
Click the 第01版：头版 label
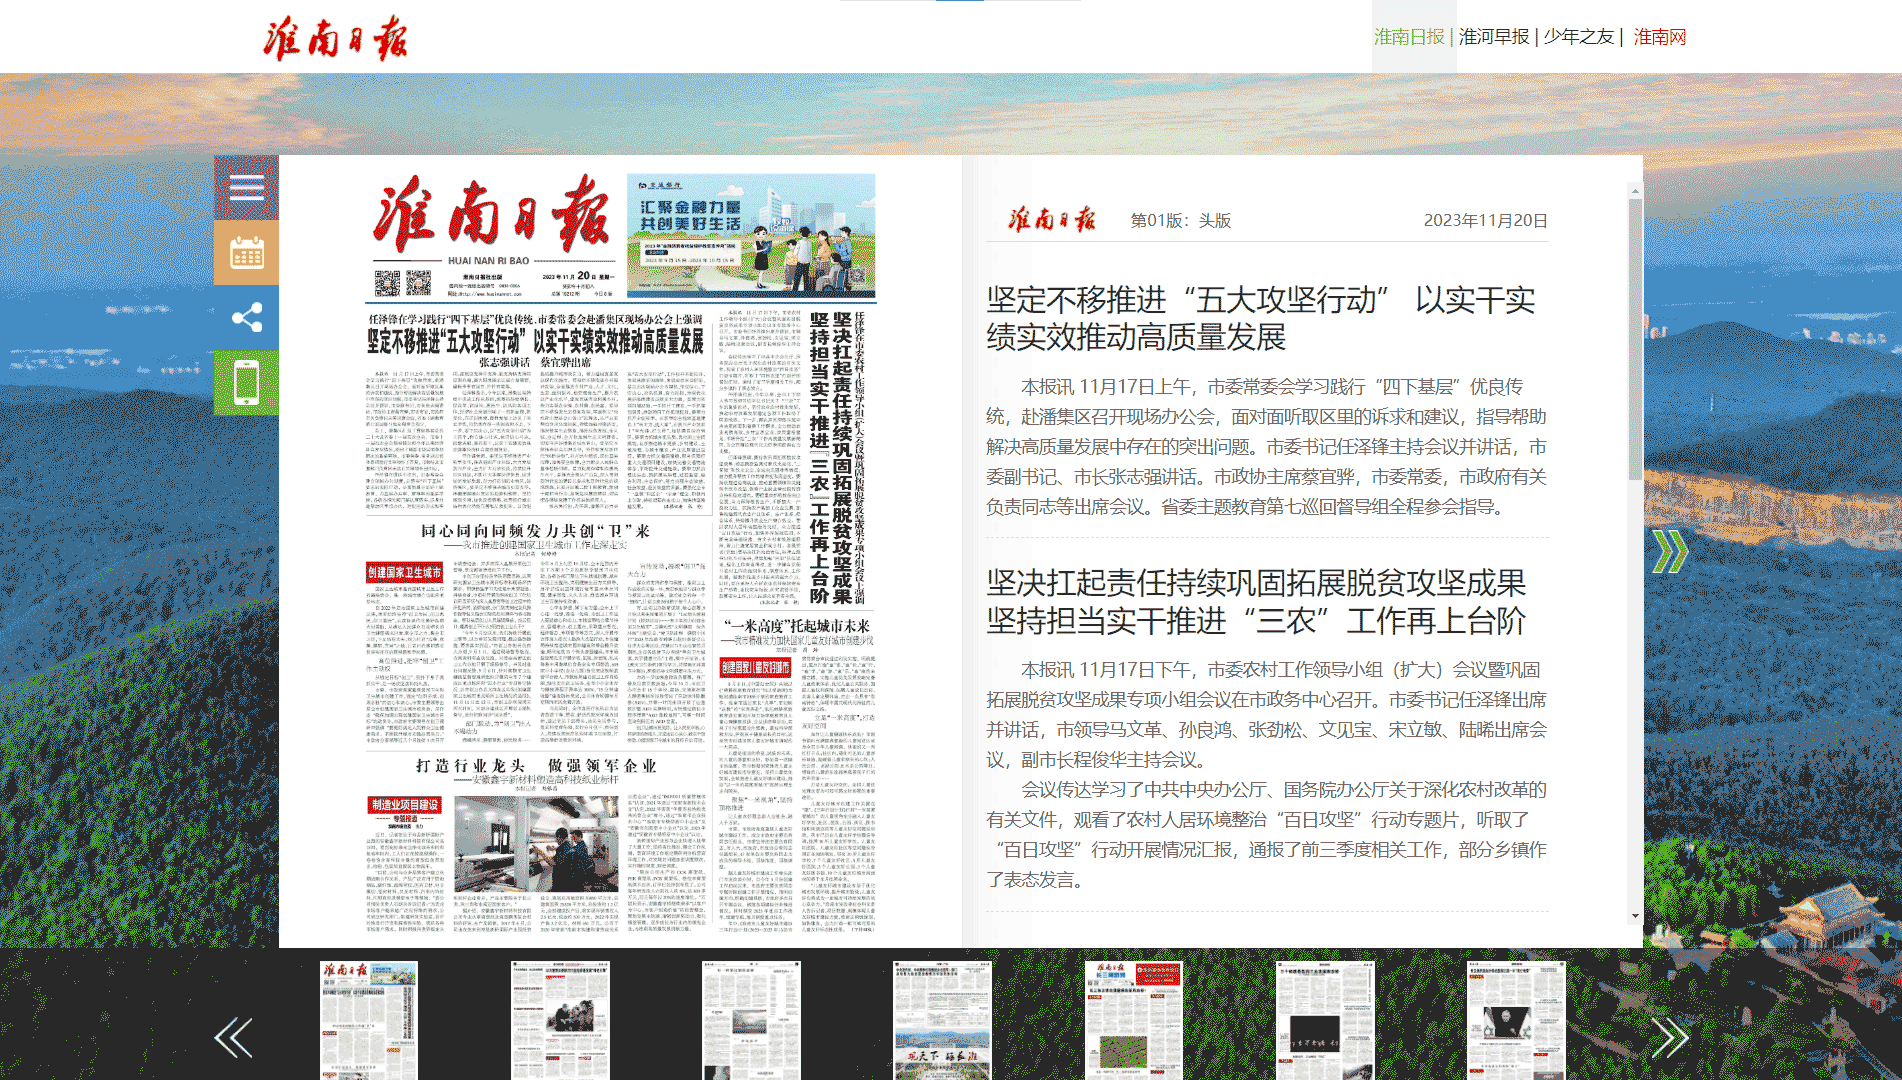point(1181,221)
